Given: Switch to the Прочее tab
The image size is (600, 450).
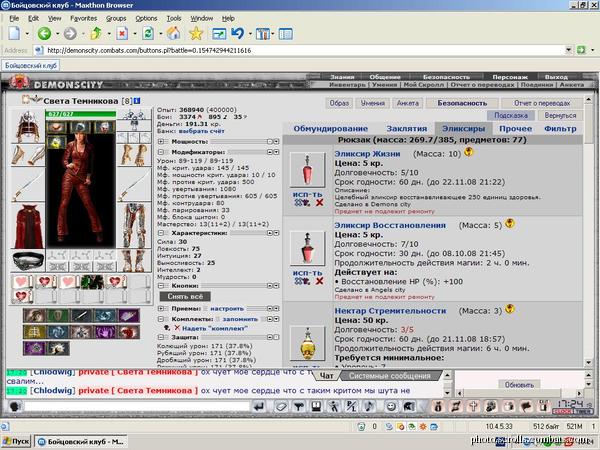Looking at the screenshot, I should (515, 129).
